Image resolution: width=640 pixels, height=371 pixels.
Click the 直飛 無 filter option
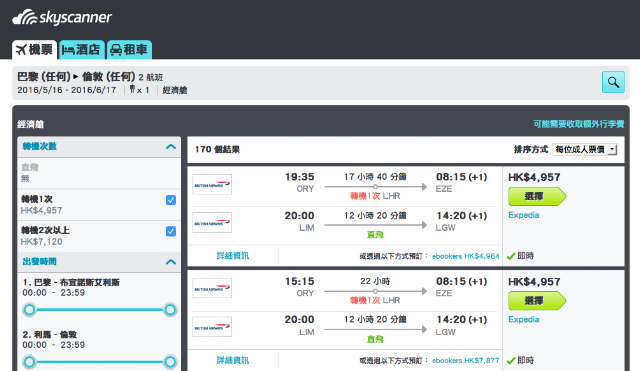(99, 173)
